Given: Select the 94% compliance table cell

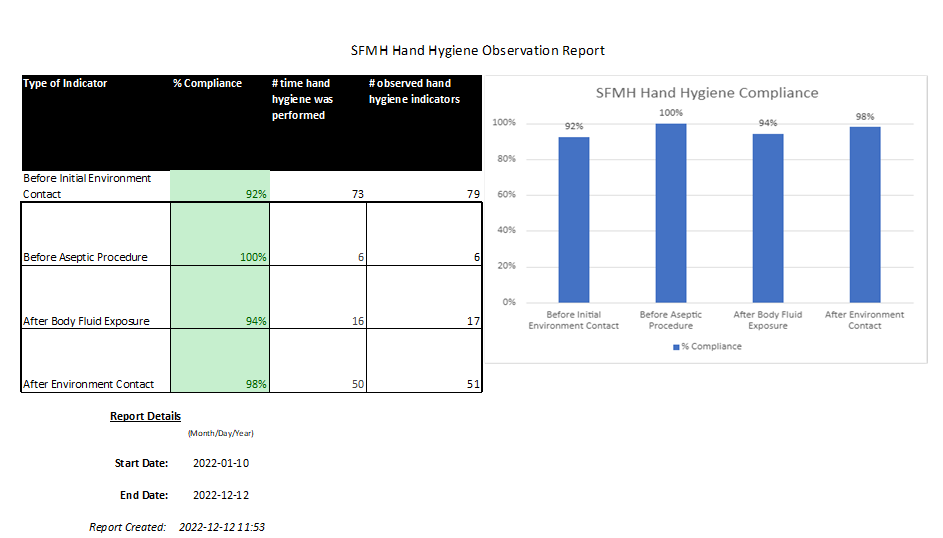Looking at the screenshot, I should (x=220, y=297).
